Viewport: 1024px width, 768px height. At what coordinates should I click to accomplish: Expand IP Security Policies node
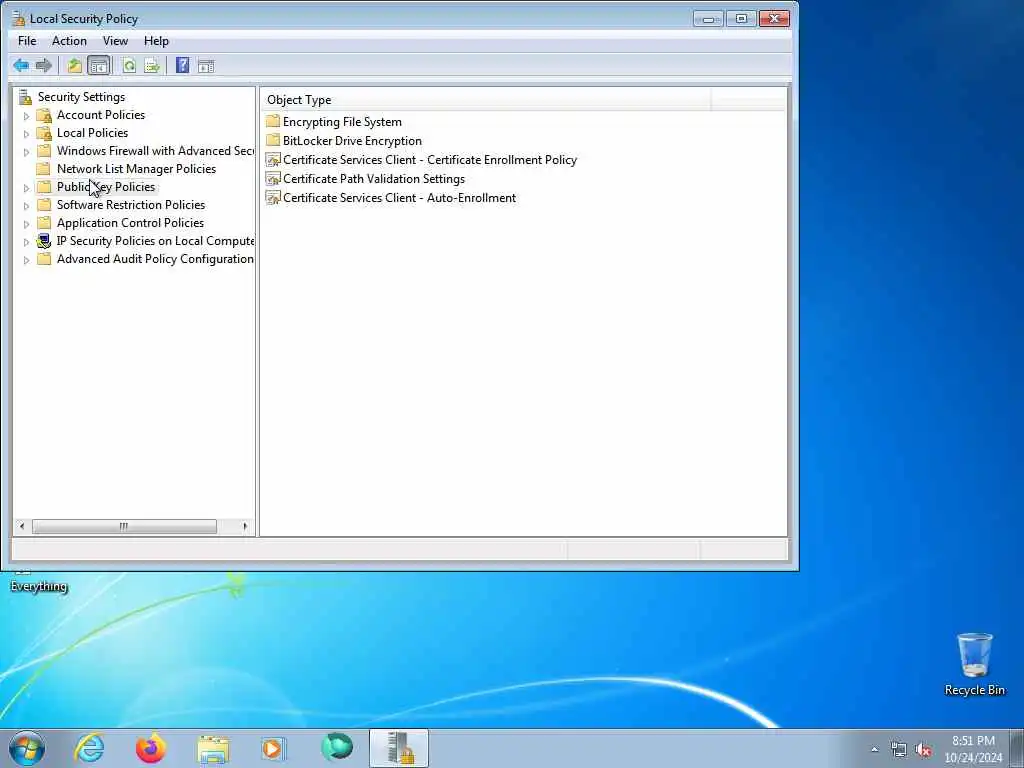(x=26, y=242)
